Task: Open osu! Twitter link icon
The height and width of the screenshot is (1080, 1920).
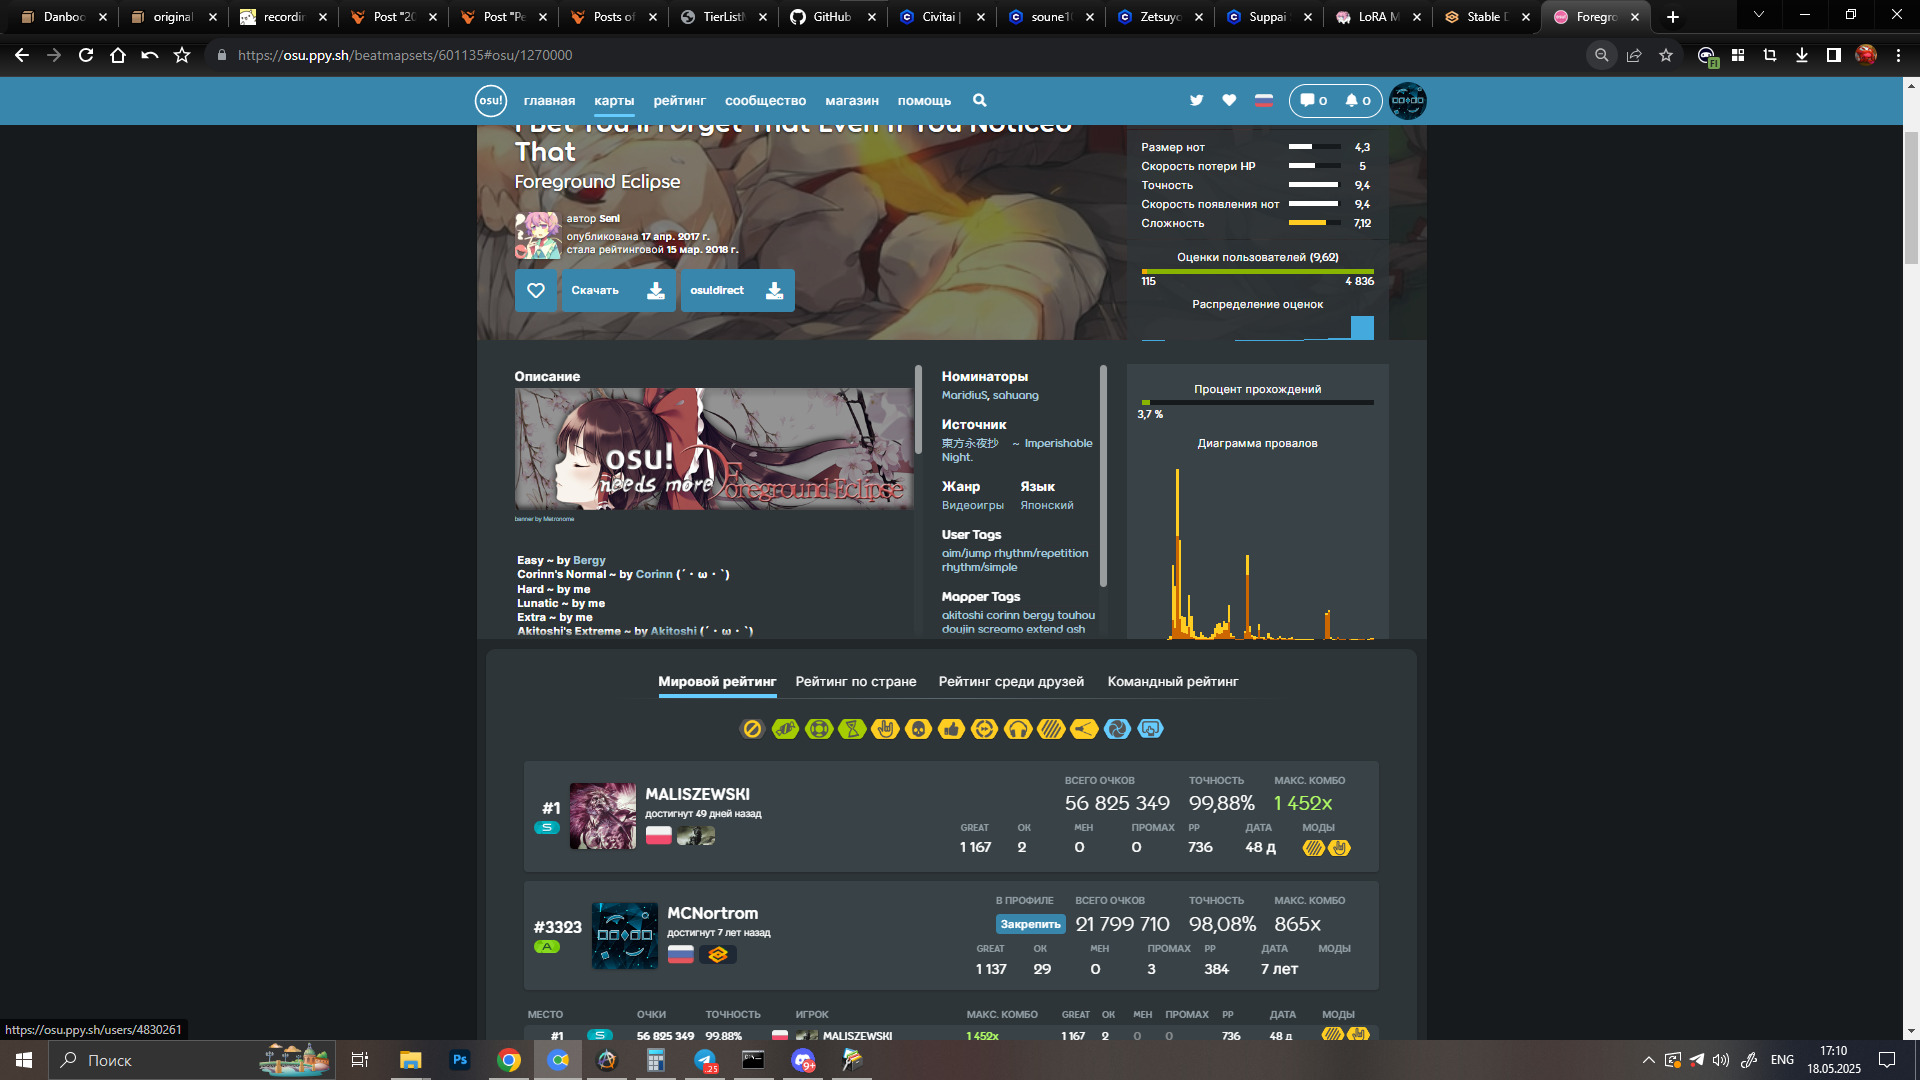Action: pyautogui.click(x=1196, y=100)
